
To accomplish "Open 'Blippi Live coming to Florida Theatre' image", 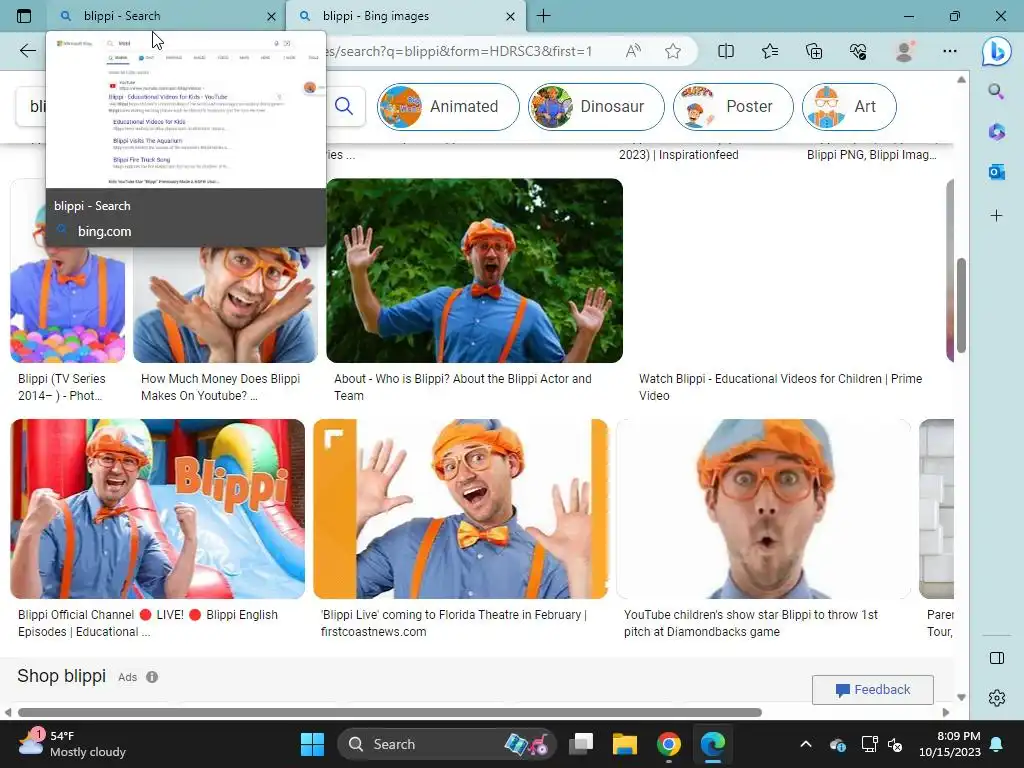I will click(460, 509).
